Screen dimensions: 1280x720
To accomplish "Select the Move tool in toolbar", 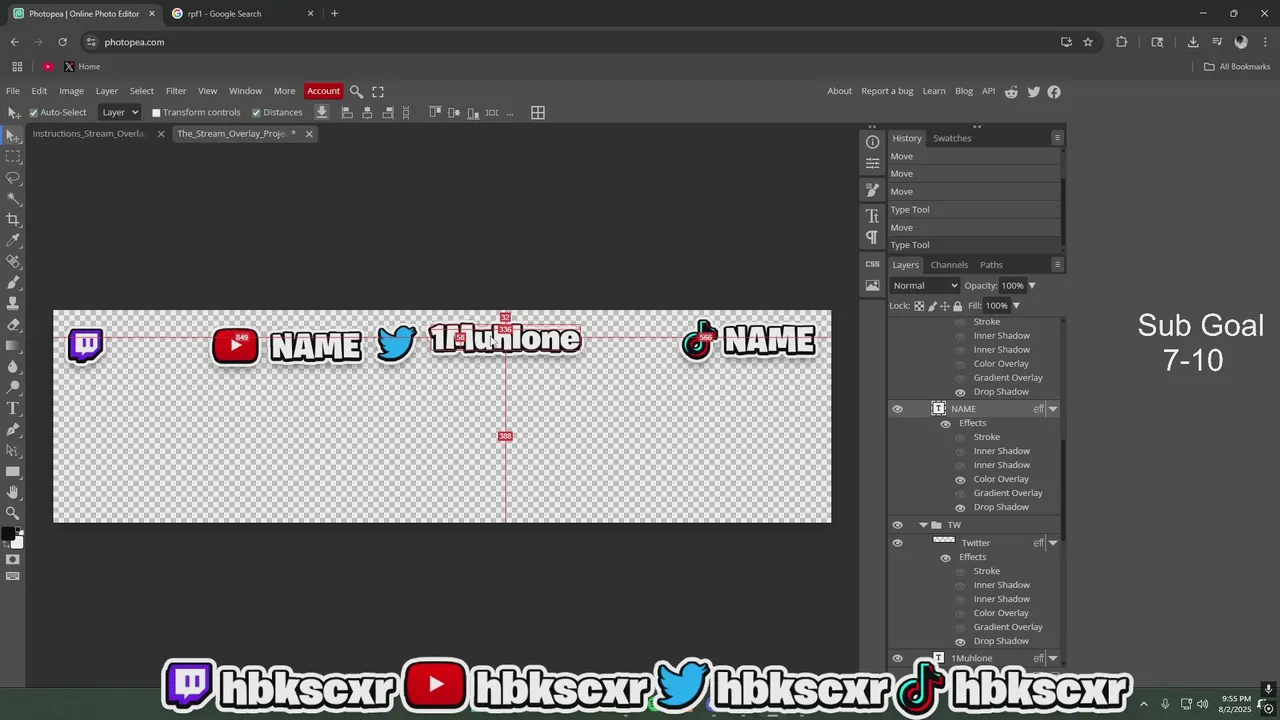I will click(13, 135).
